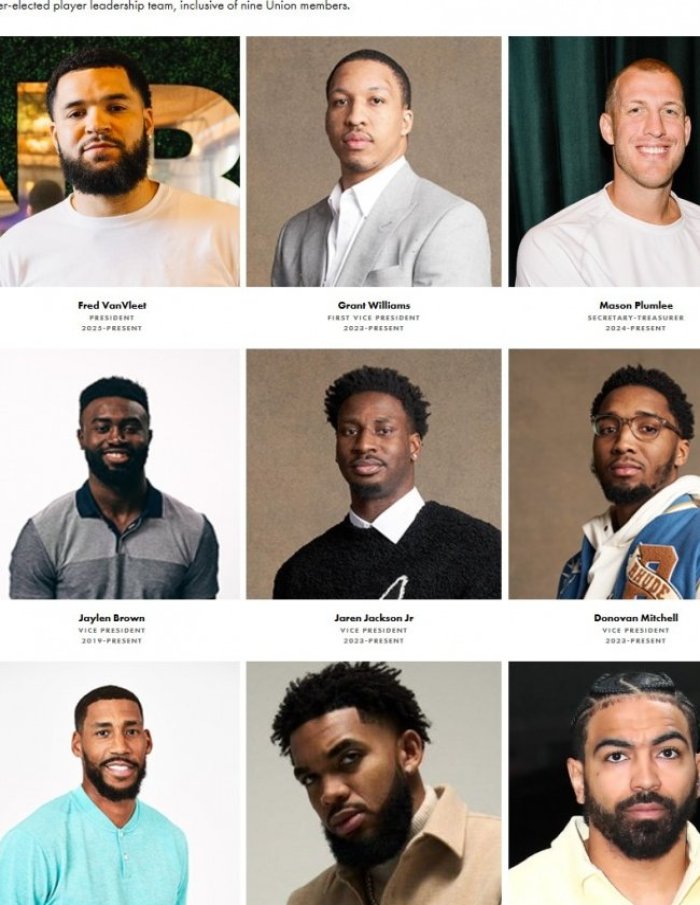Select the photo of the man in the pale yellow shirt
Image resolution: width=700 pixels, height=905 pixels.
(x=604, y=783)
